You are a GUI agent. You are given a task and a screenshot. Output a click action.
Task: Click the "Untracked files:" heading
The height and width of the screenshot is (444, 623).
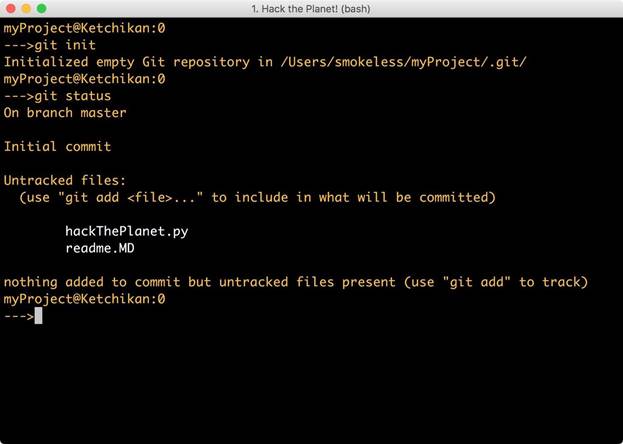[65, 181]
